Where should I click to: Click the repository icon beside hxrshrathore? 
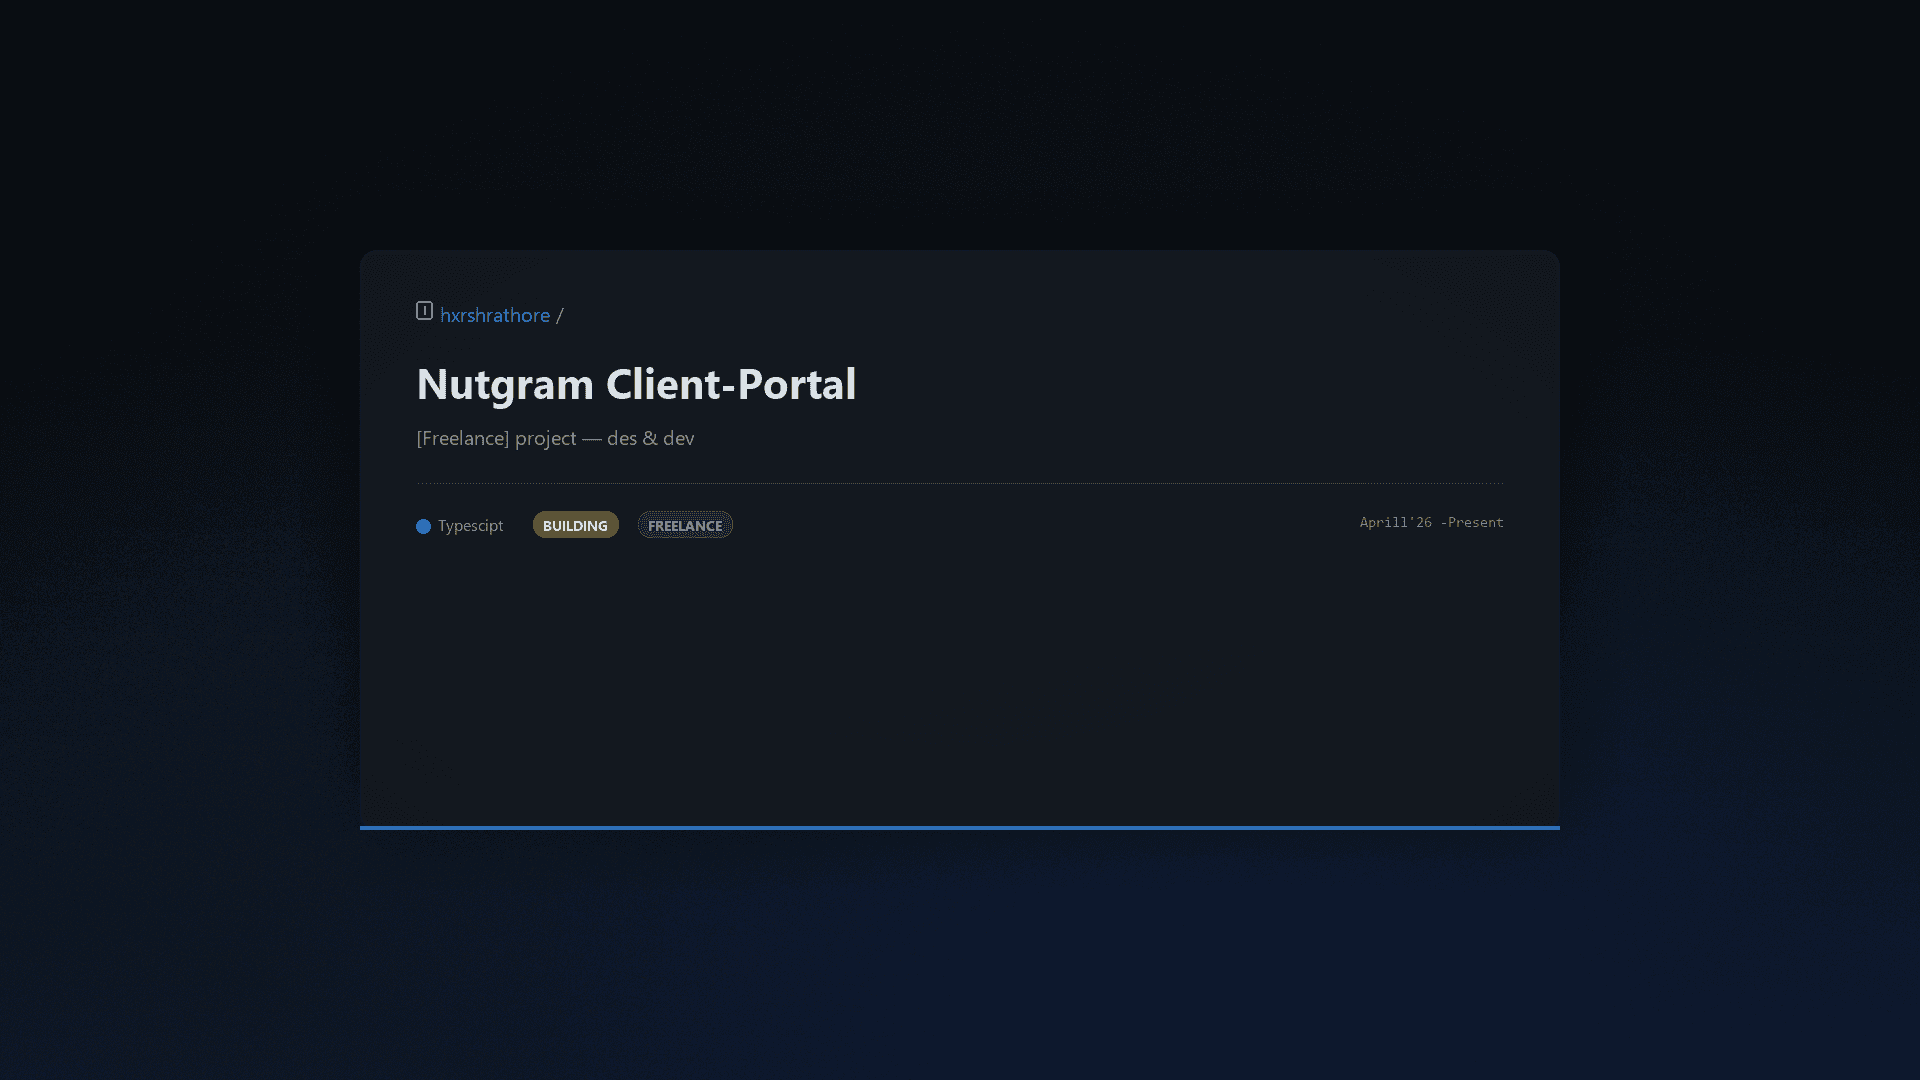[424, 311]
